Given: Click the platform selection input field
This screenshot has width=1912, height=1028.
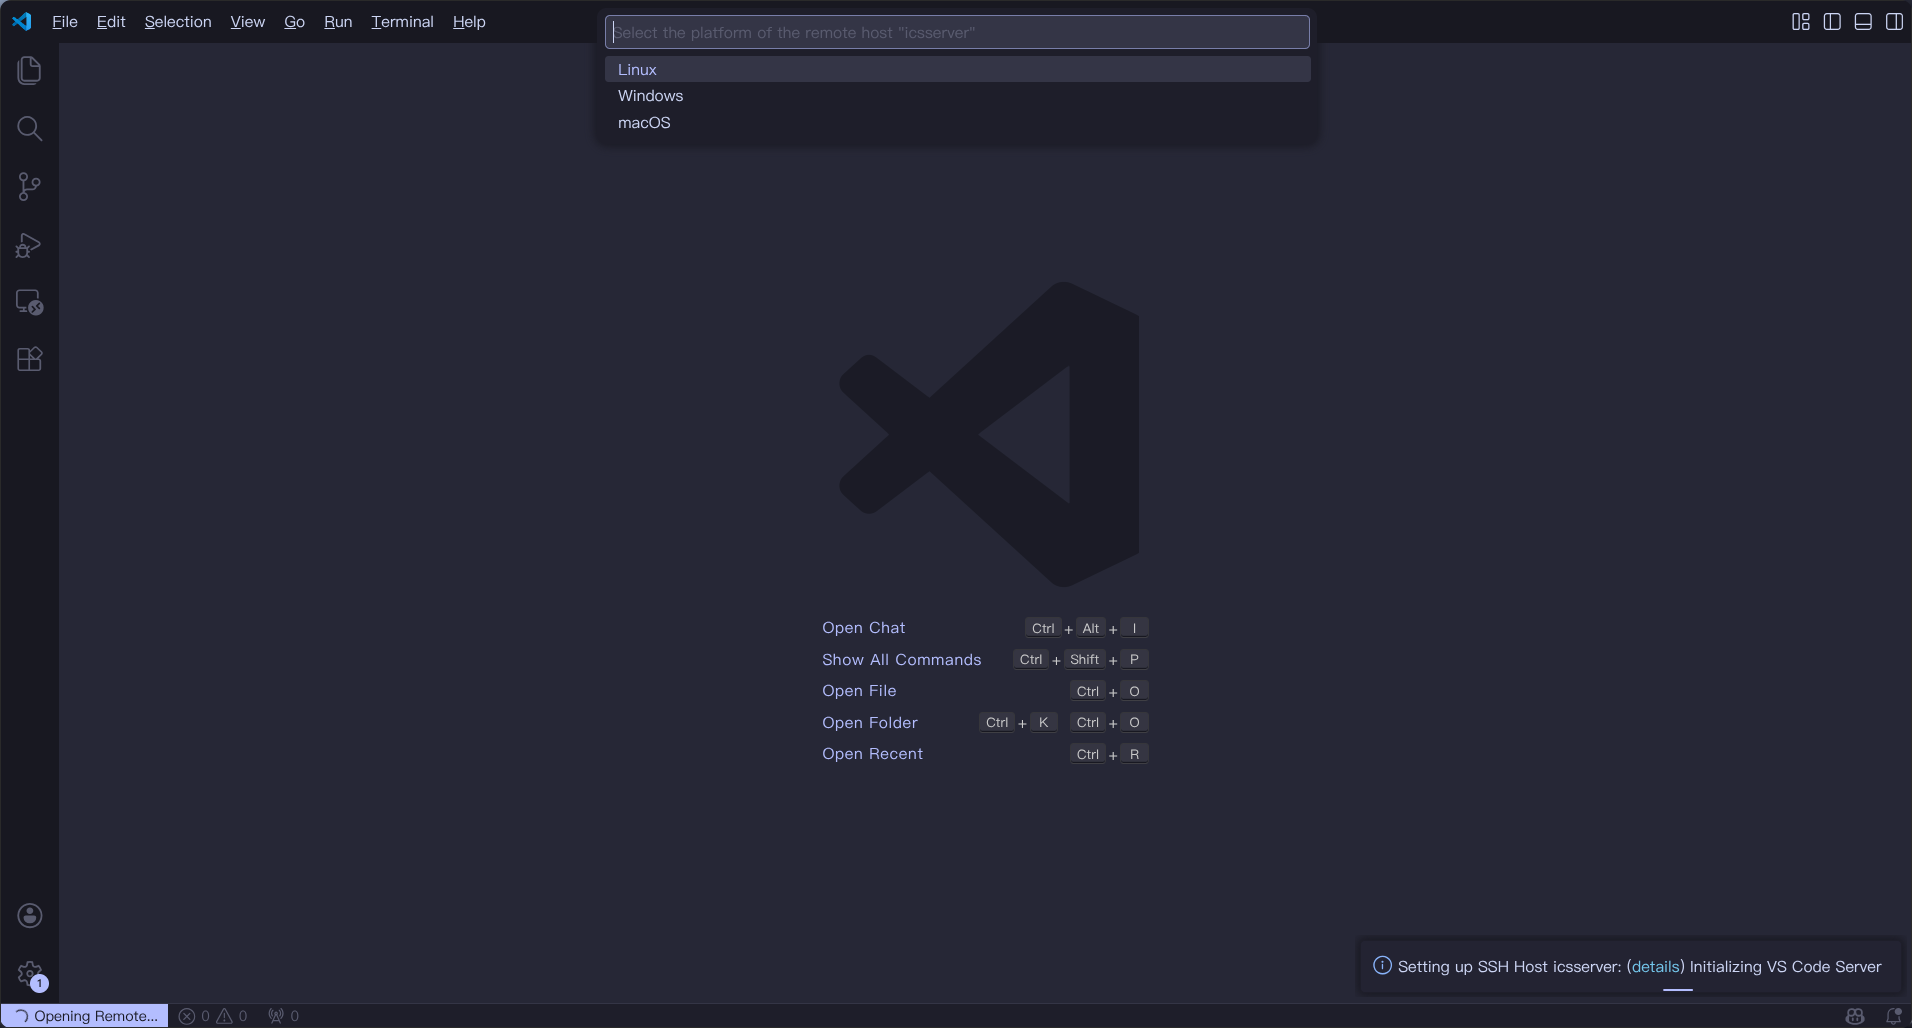Looking at the screenshot, I should [957, 32].
